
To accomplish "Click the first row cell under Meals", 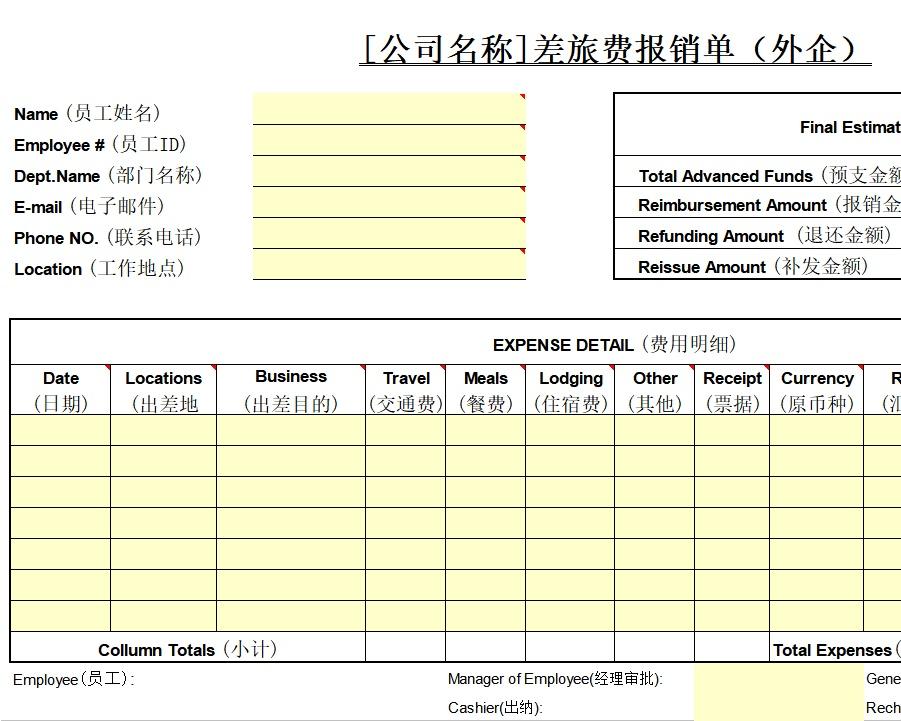I will (485, 430).
